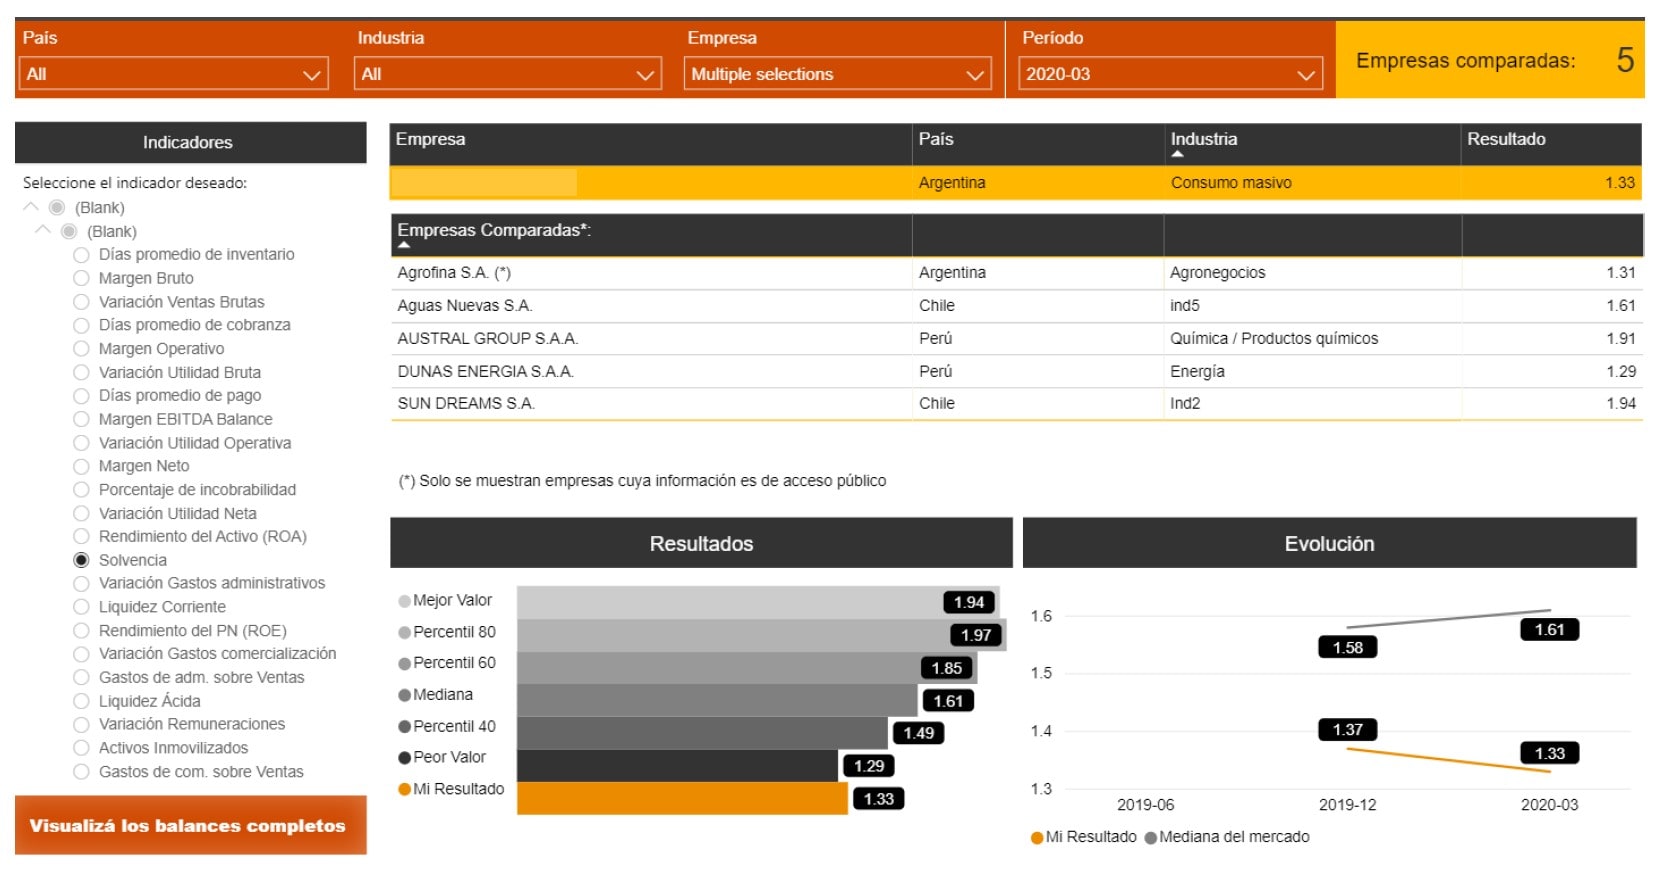Click the DUNAS ENERGIA S.A.A. row
The image size is (1659, 873).
pyautogui.click(x=1016, y=371)
